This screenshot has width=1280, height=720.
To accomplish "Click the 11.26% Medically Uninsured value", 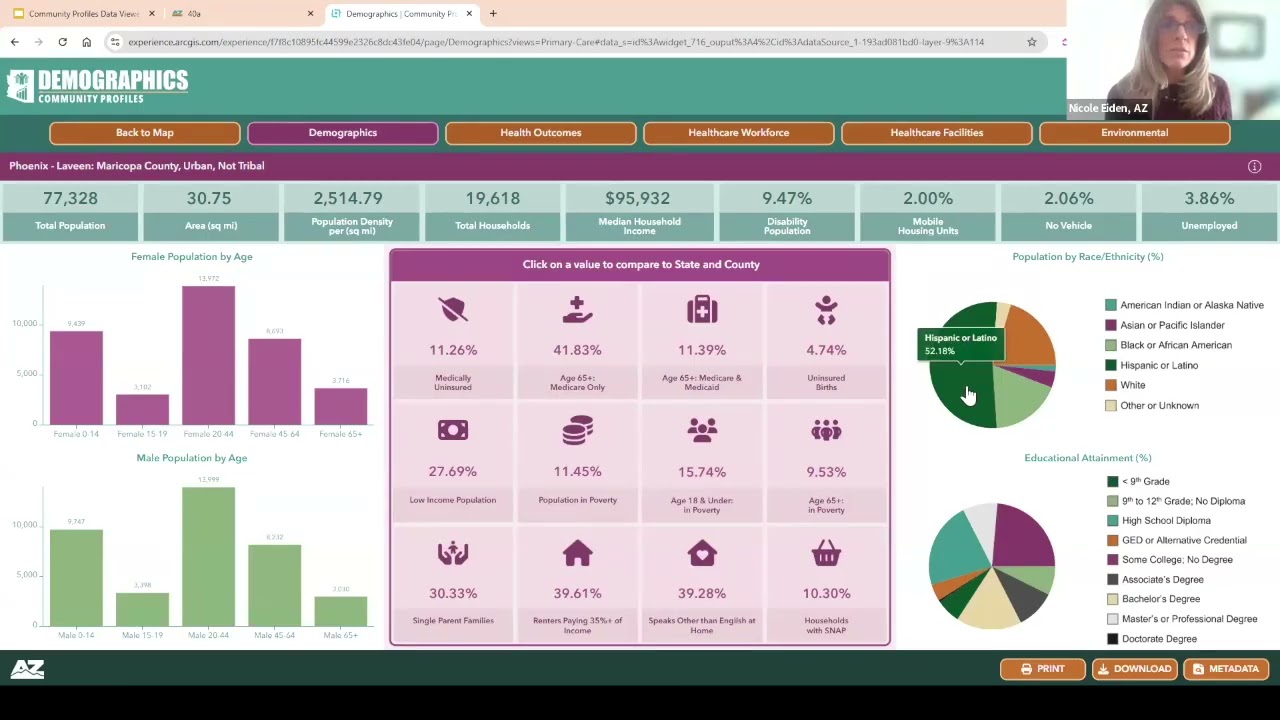I will [453, 350].
